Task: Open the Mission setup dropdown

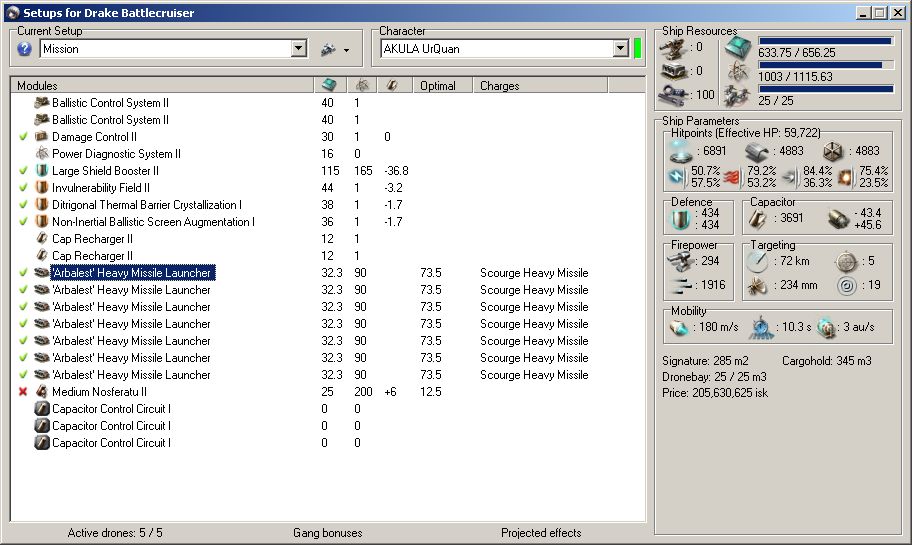Action: (x=299, y=48)
